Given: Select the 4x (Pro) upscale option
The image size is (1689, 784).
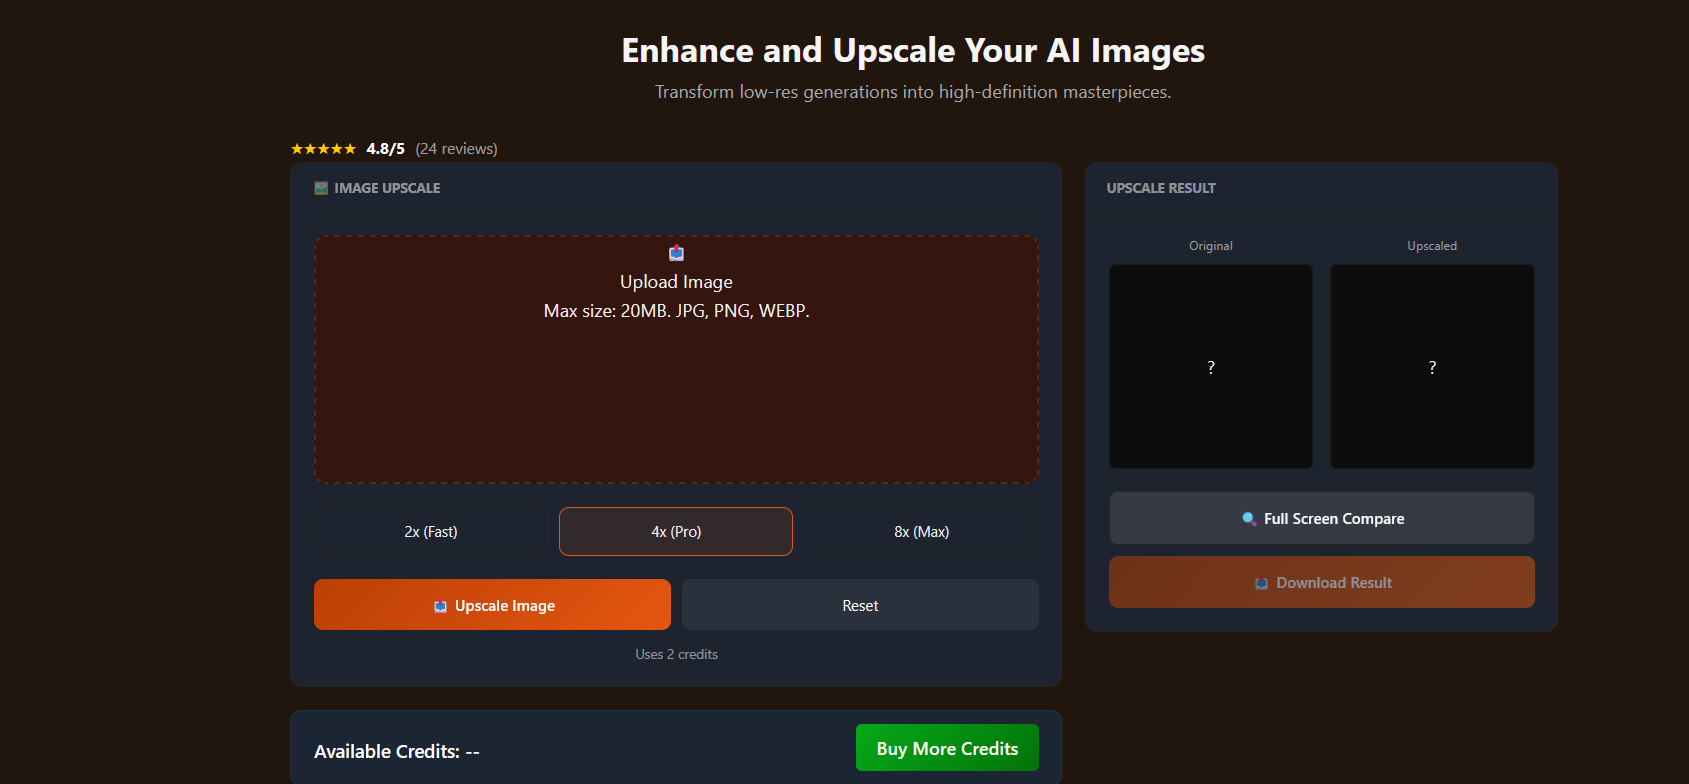Looking at the screenshot, I should (676, 532).
